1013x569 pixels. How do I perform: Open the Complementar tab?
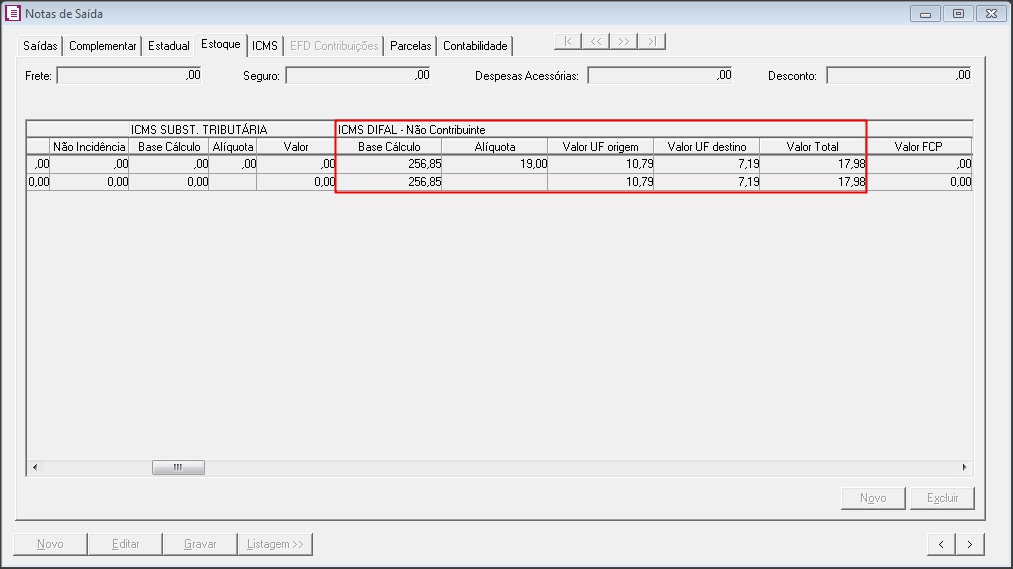pyautogui.click(x=103, y=46)
